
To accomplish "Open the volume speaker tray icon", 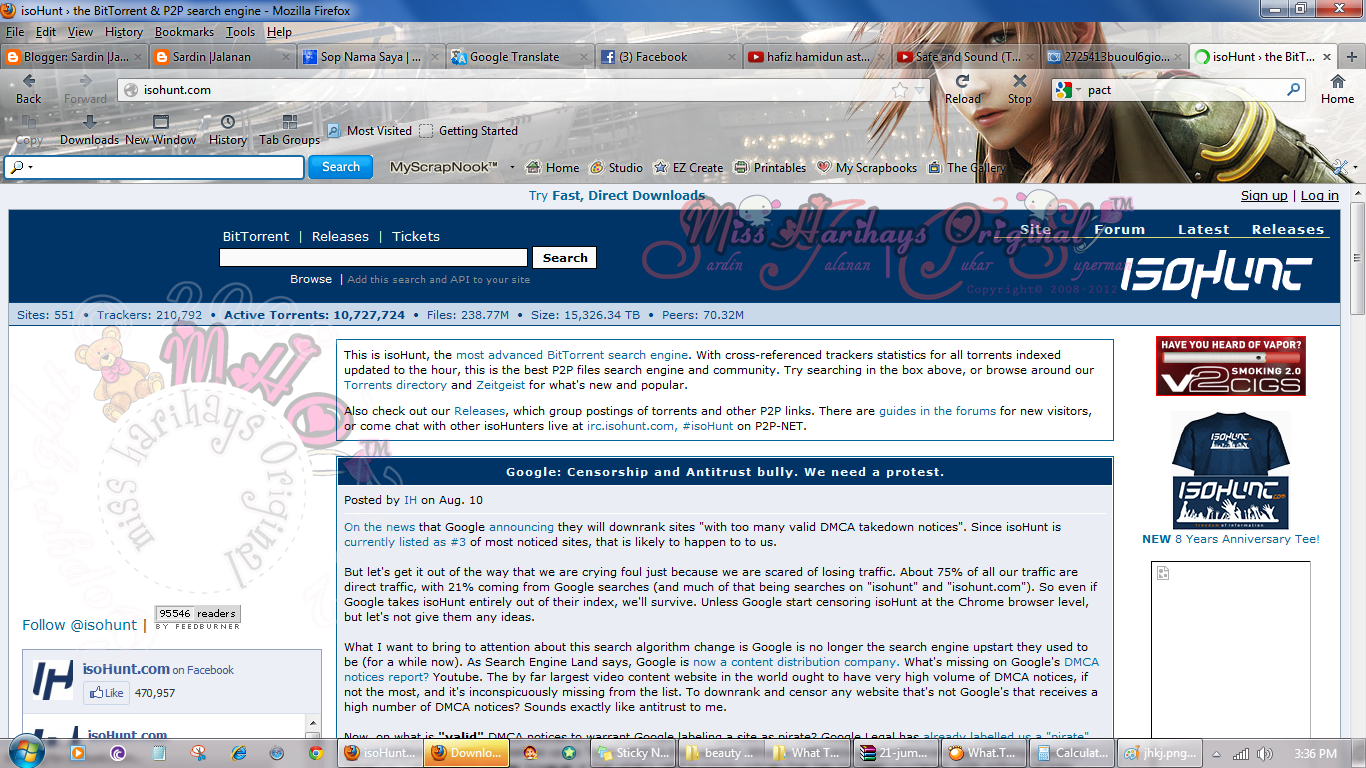I will click(x=1263, y=754).
